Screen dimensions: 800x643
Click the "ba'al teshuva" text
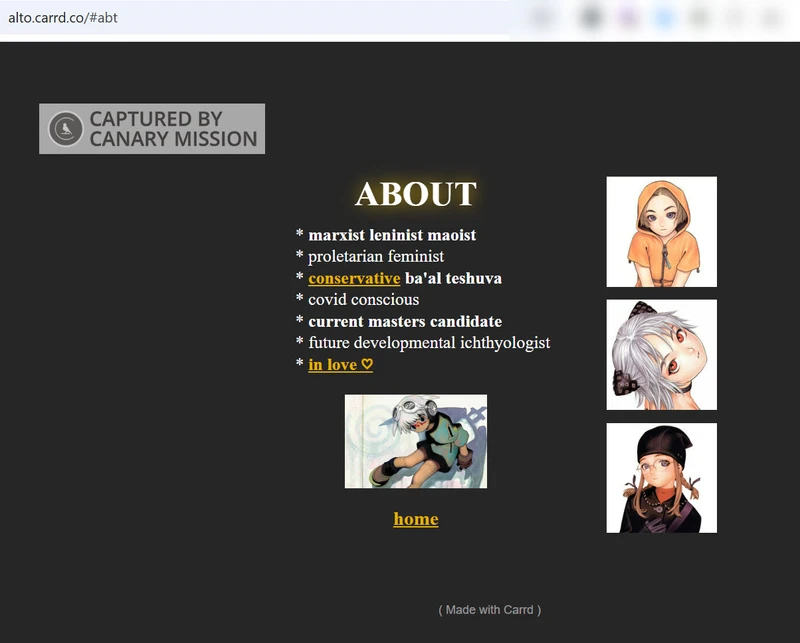pos(453,278)
